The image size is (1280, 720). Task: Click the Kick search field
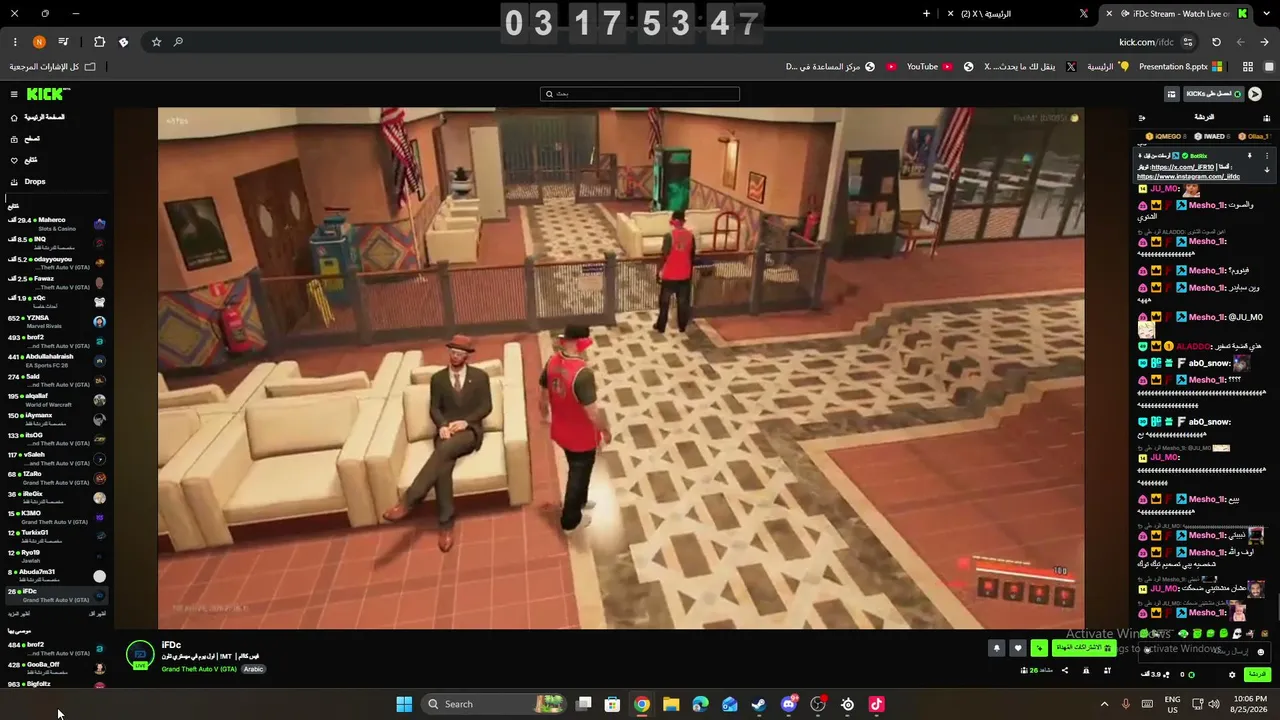point(640,94)
